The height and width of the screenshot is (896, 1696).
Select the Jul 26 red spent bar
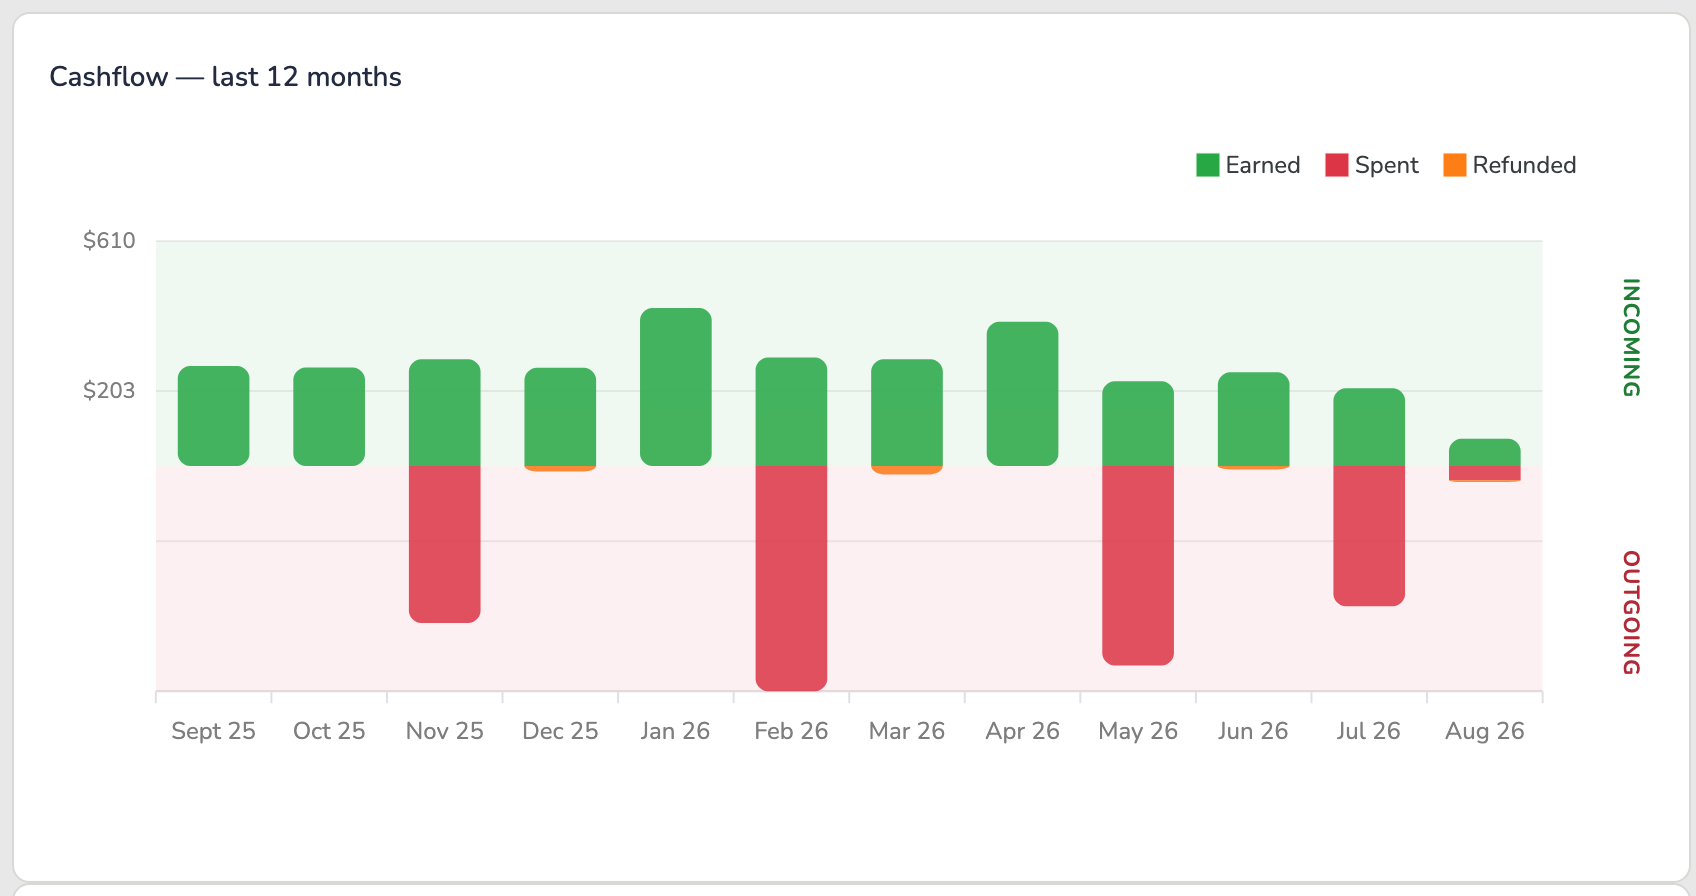click(1369, 536)
